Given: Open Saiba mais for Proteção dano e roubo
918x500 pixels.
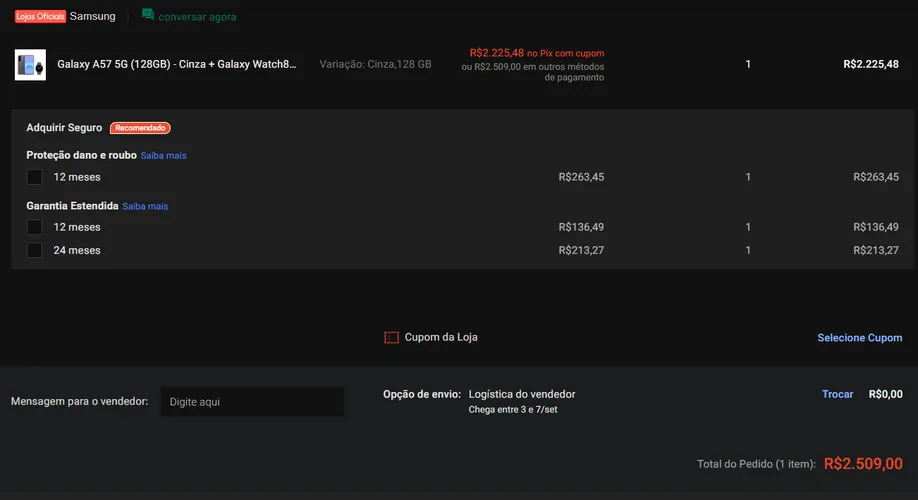Looking at the screenshot, I should tap(163, 156).
